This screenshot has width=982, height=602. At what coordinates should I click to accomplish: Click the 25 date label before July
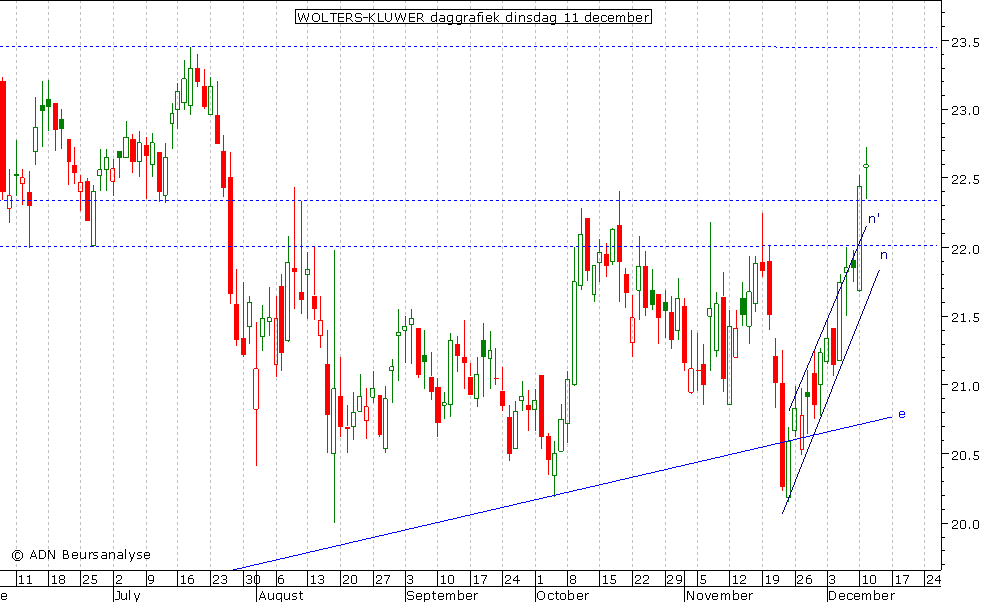[x=90, y=579]
